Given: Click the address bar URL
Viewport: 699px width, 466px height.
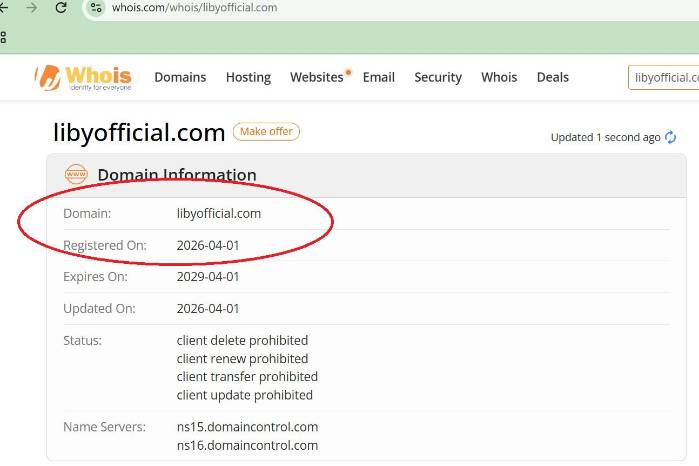Looking at the screenshot, I should (194, 8).
